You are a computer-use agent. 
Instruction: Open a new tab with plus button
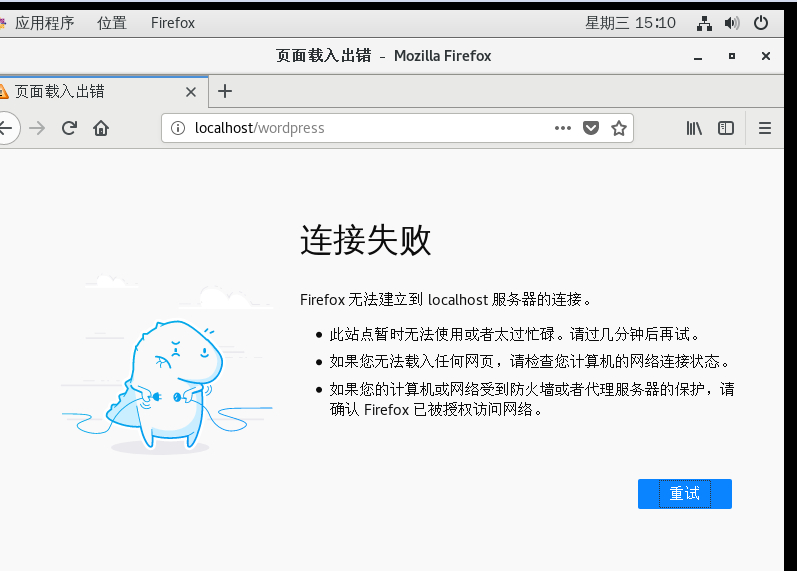click(225, 92)
